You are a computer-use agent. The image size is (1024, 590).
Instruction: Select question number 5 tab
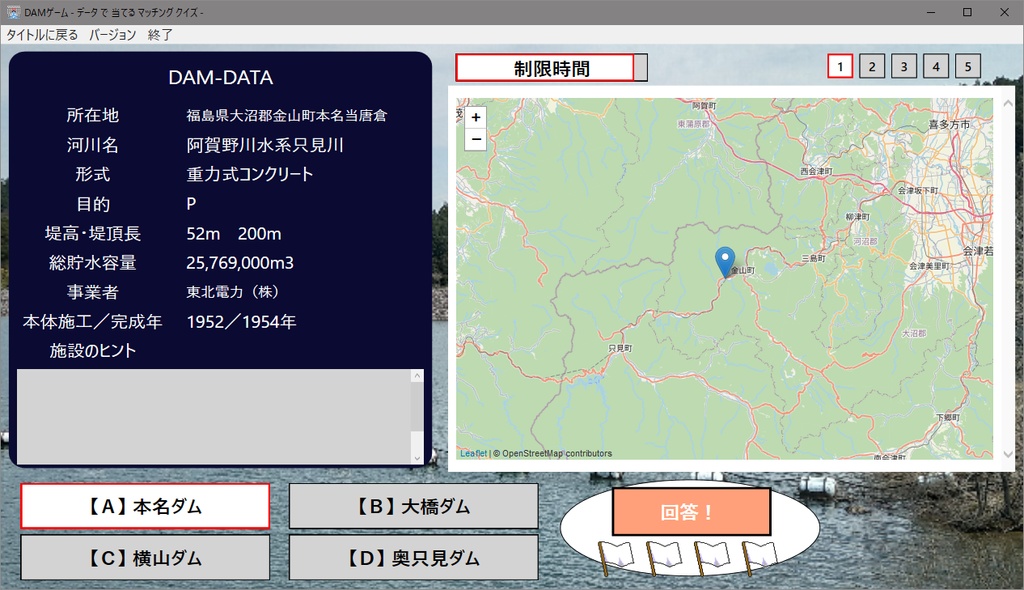pyautogui.click(x=968, y=65)
